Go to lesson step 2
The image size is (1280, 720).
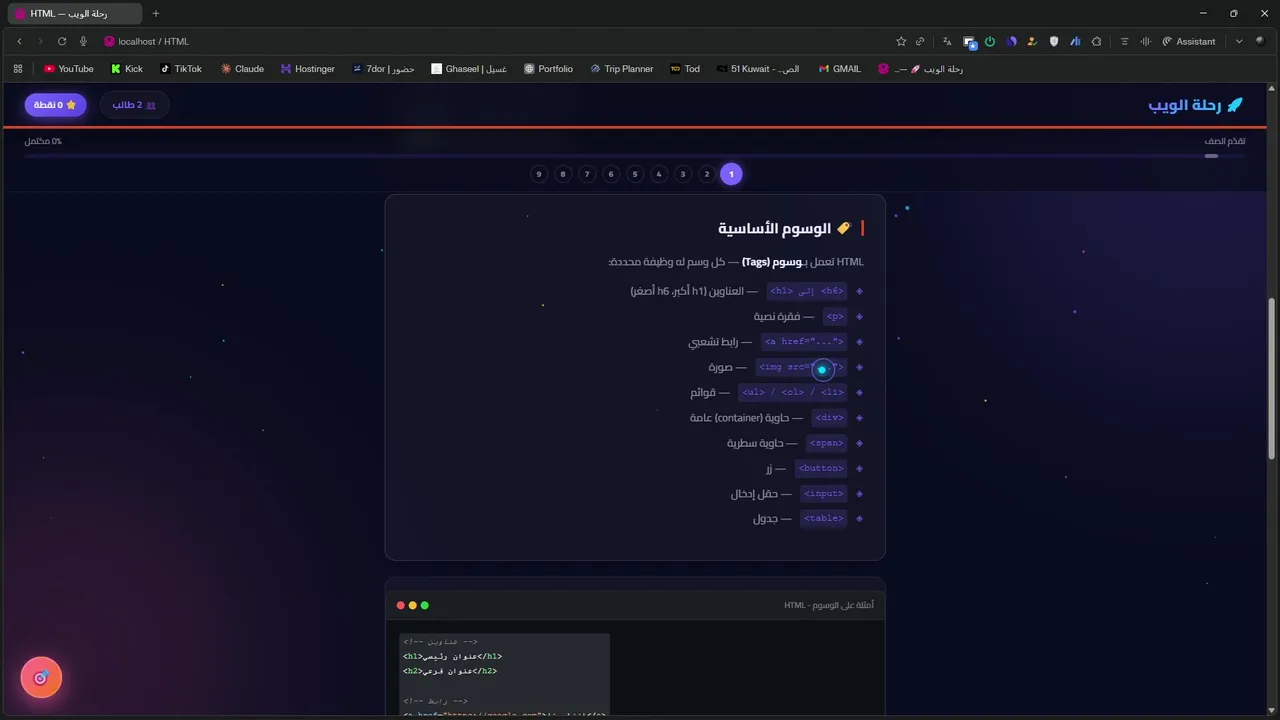pyautogui.click(x=707, y=174)
